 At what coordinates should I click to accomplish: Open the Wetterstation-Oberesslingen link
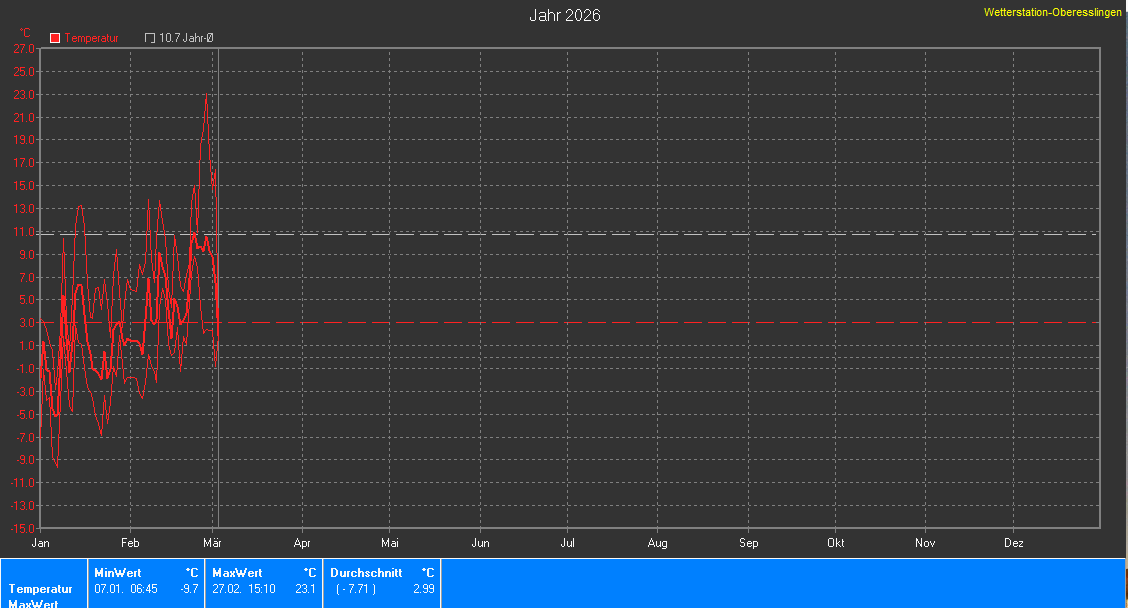1052,12
